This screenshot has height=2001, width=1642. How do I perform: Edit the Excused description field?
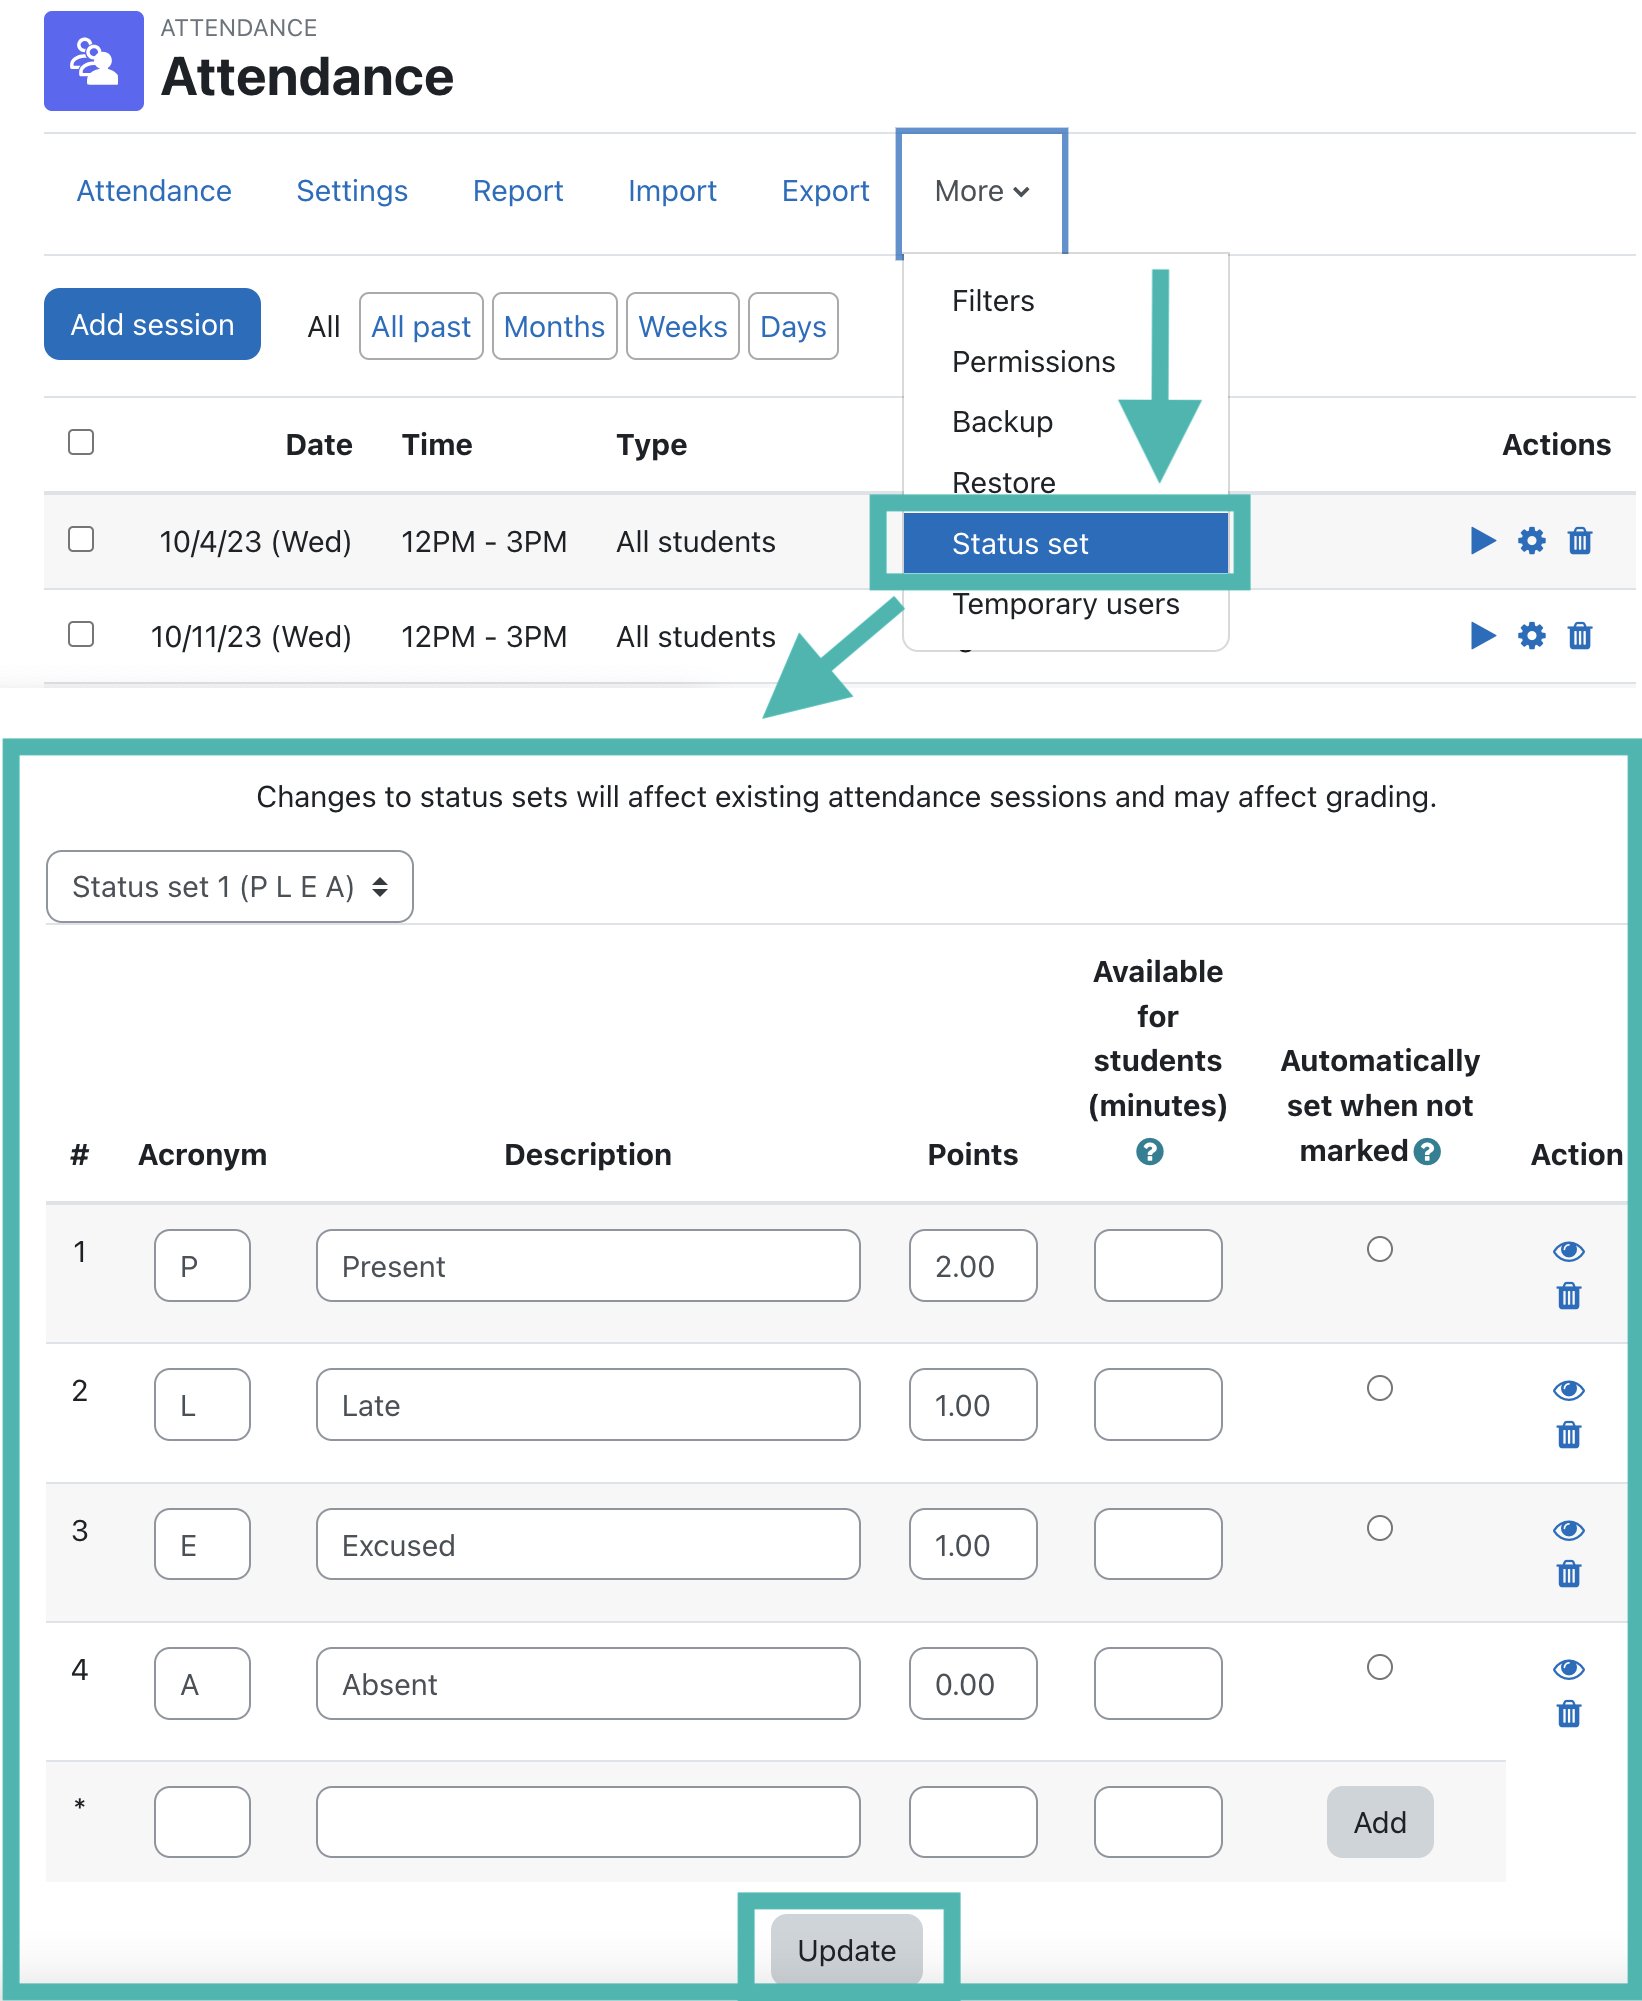tap(588, 1544)
